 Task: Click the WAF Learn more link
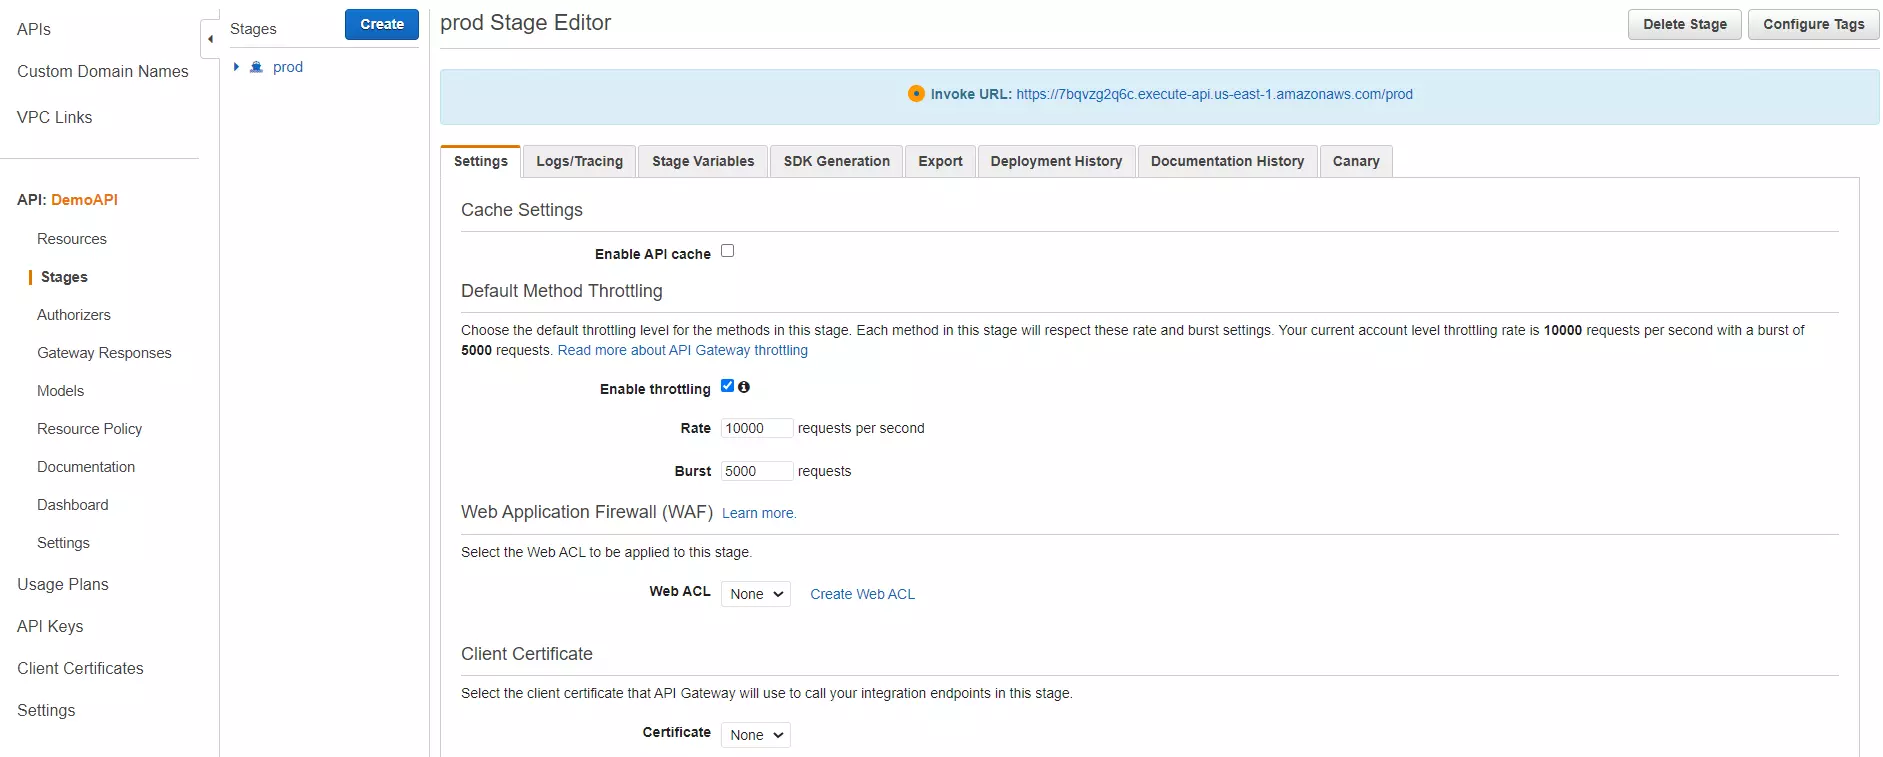pos(759,513)
